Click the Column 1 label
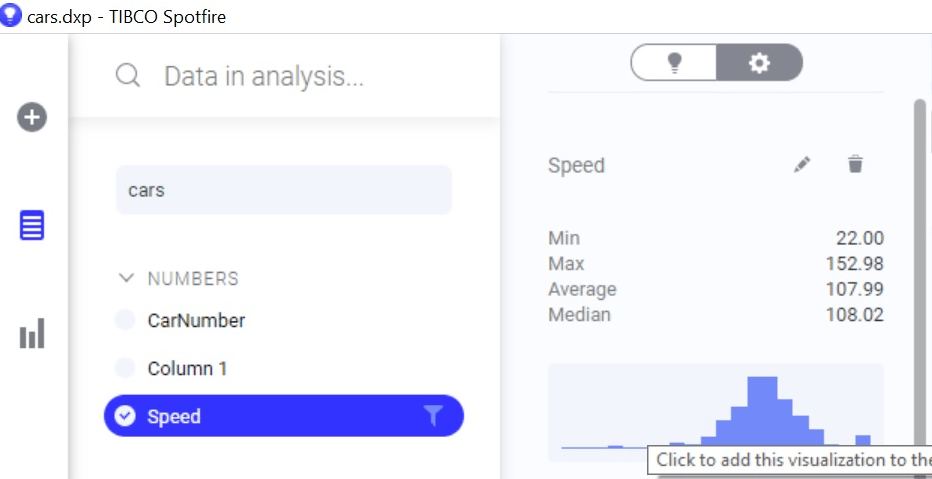 [187, 368]
